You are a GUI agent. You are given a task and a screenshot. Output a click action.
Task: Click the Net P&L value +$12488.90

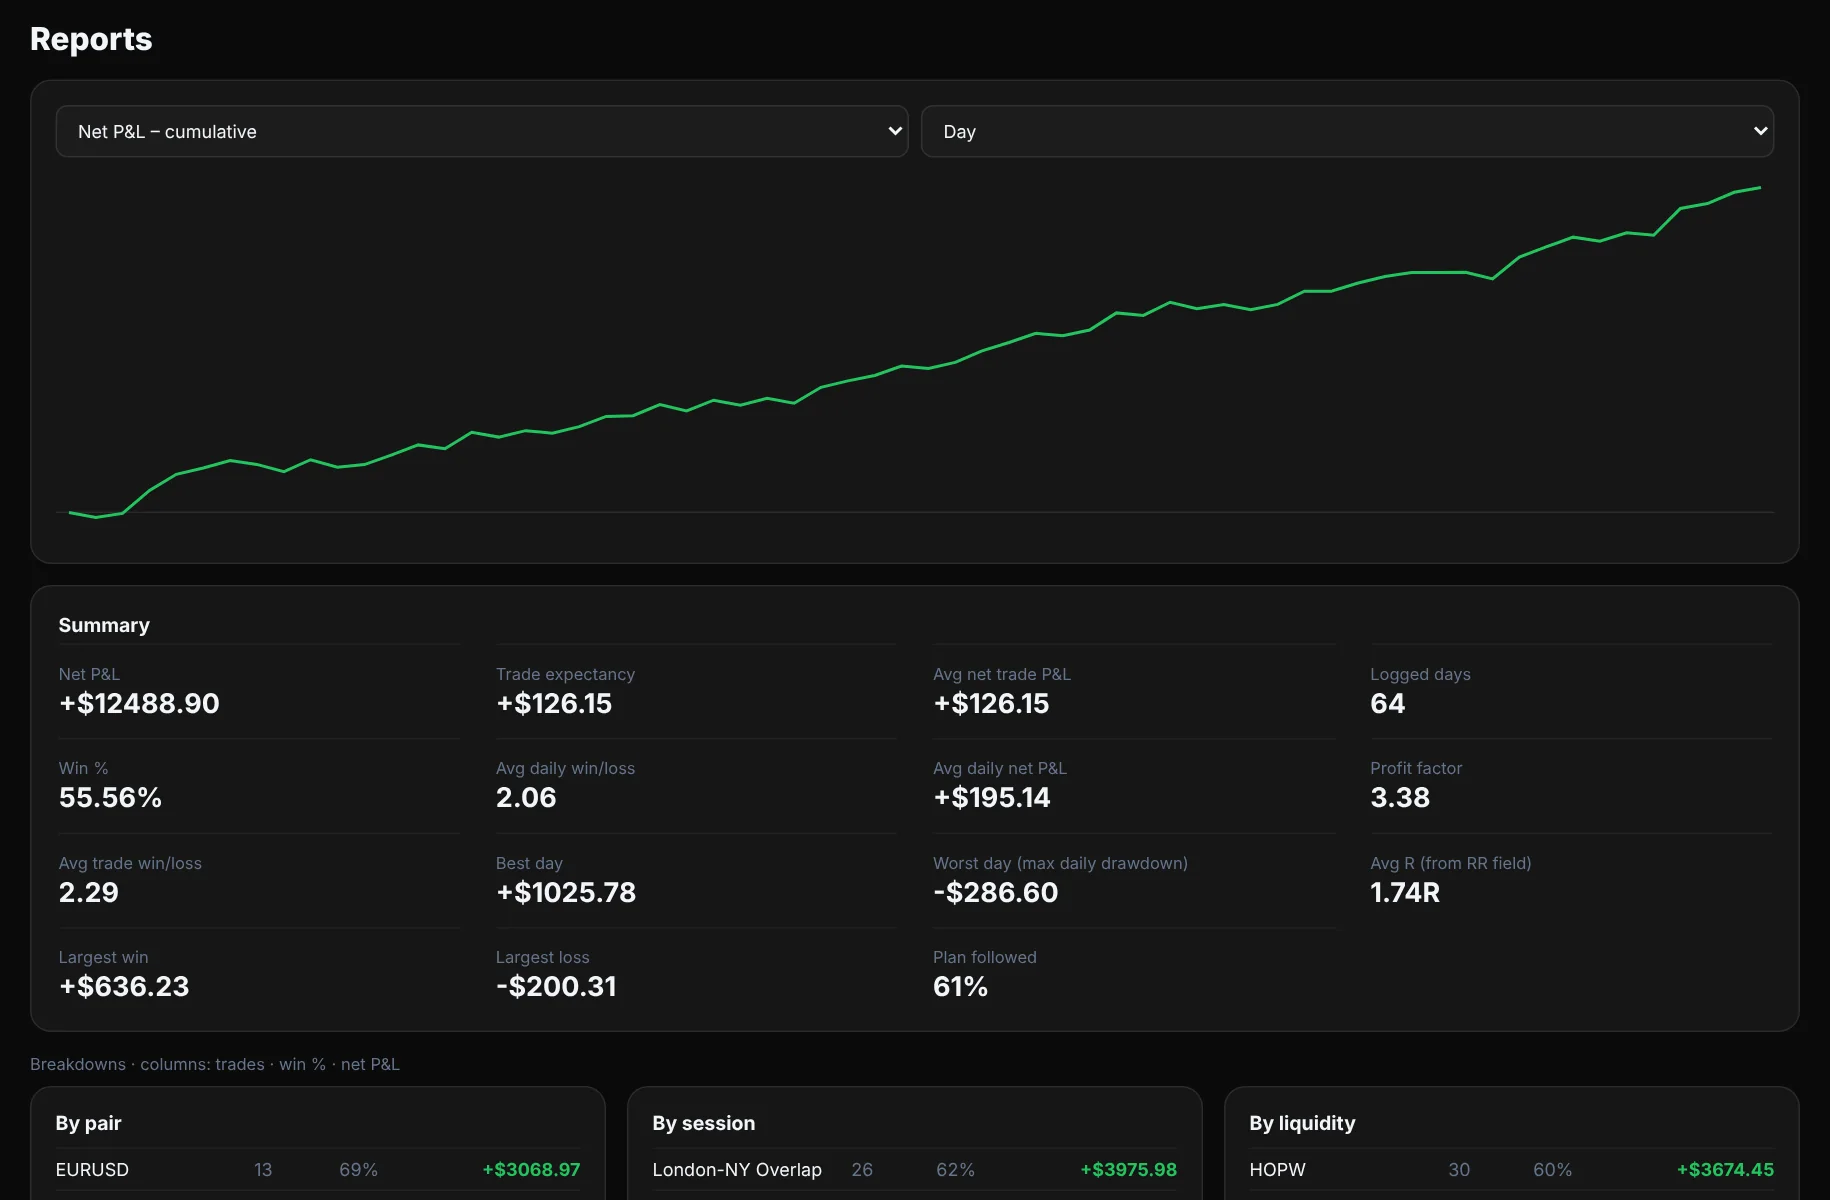pyautogui.click(x=139, y=704)
